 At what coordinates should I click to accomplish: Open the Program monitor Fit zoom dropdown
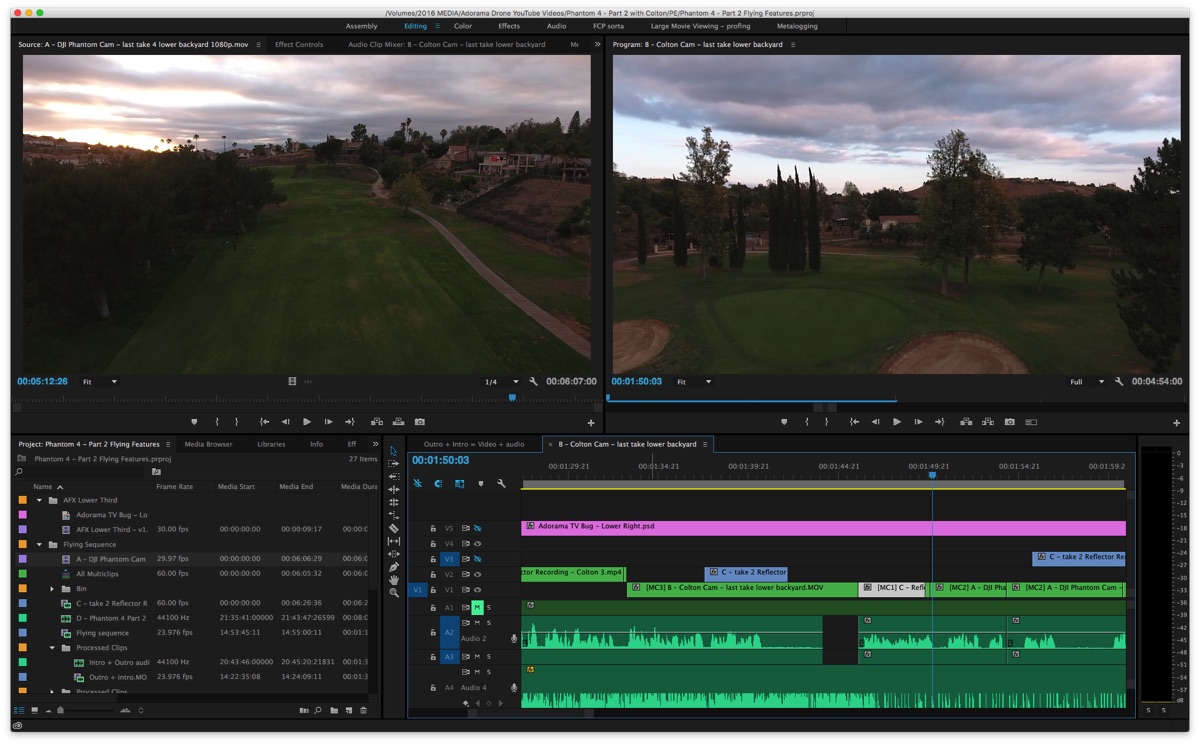pyautogui.click(x=694, y=382)
